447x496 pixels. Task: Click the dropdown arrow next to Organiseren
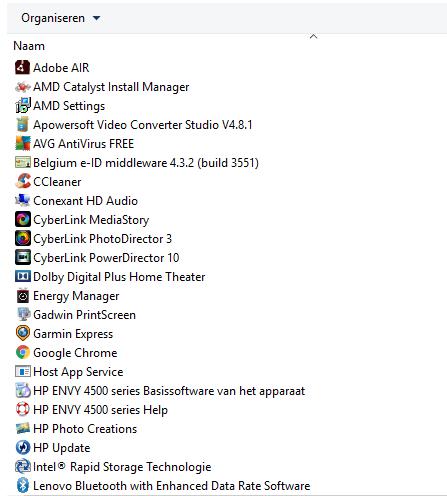click(96, 18)
